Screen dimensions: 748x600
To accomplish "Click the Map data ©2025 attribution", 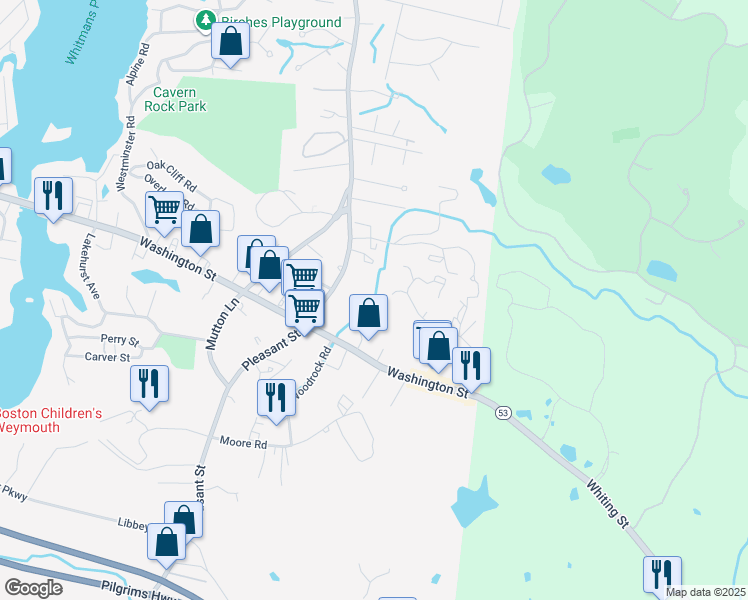I will (x=704, y=592).
